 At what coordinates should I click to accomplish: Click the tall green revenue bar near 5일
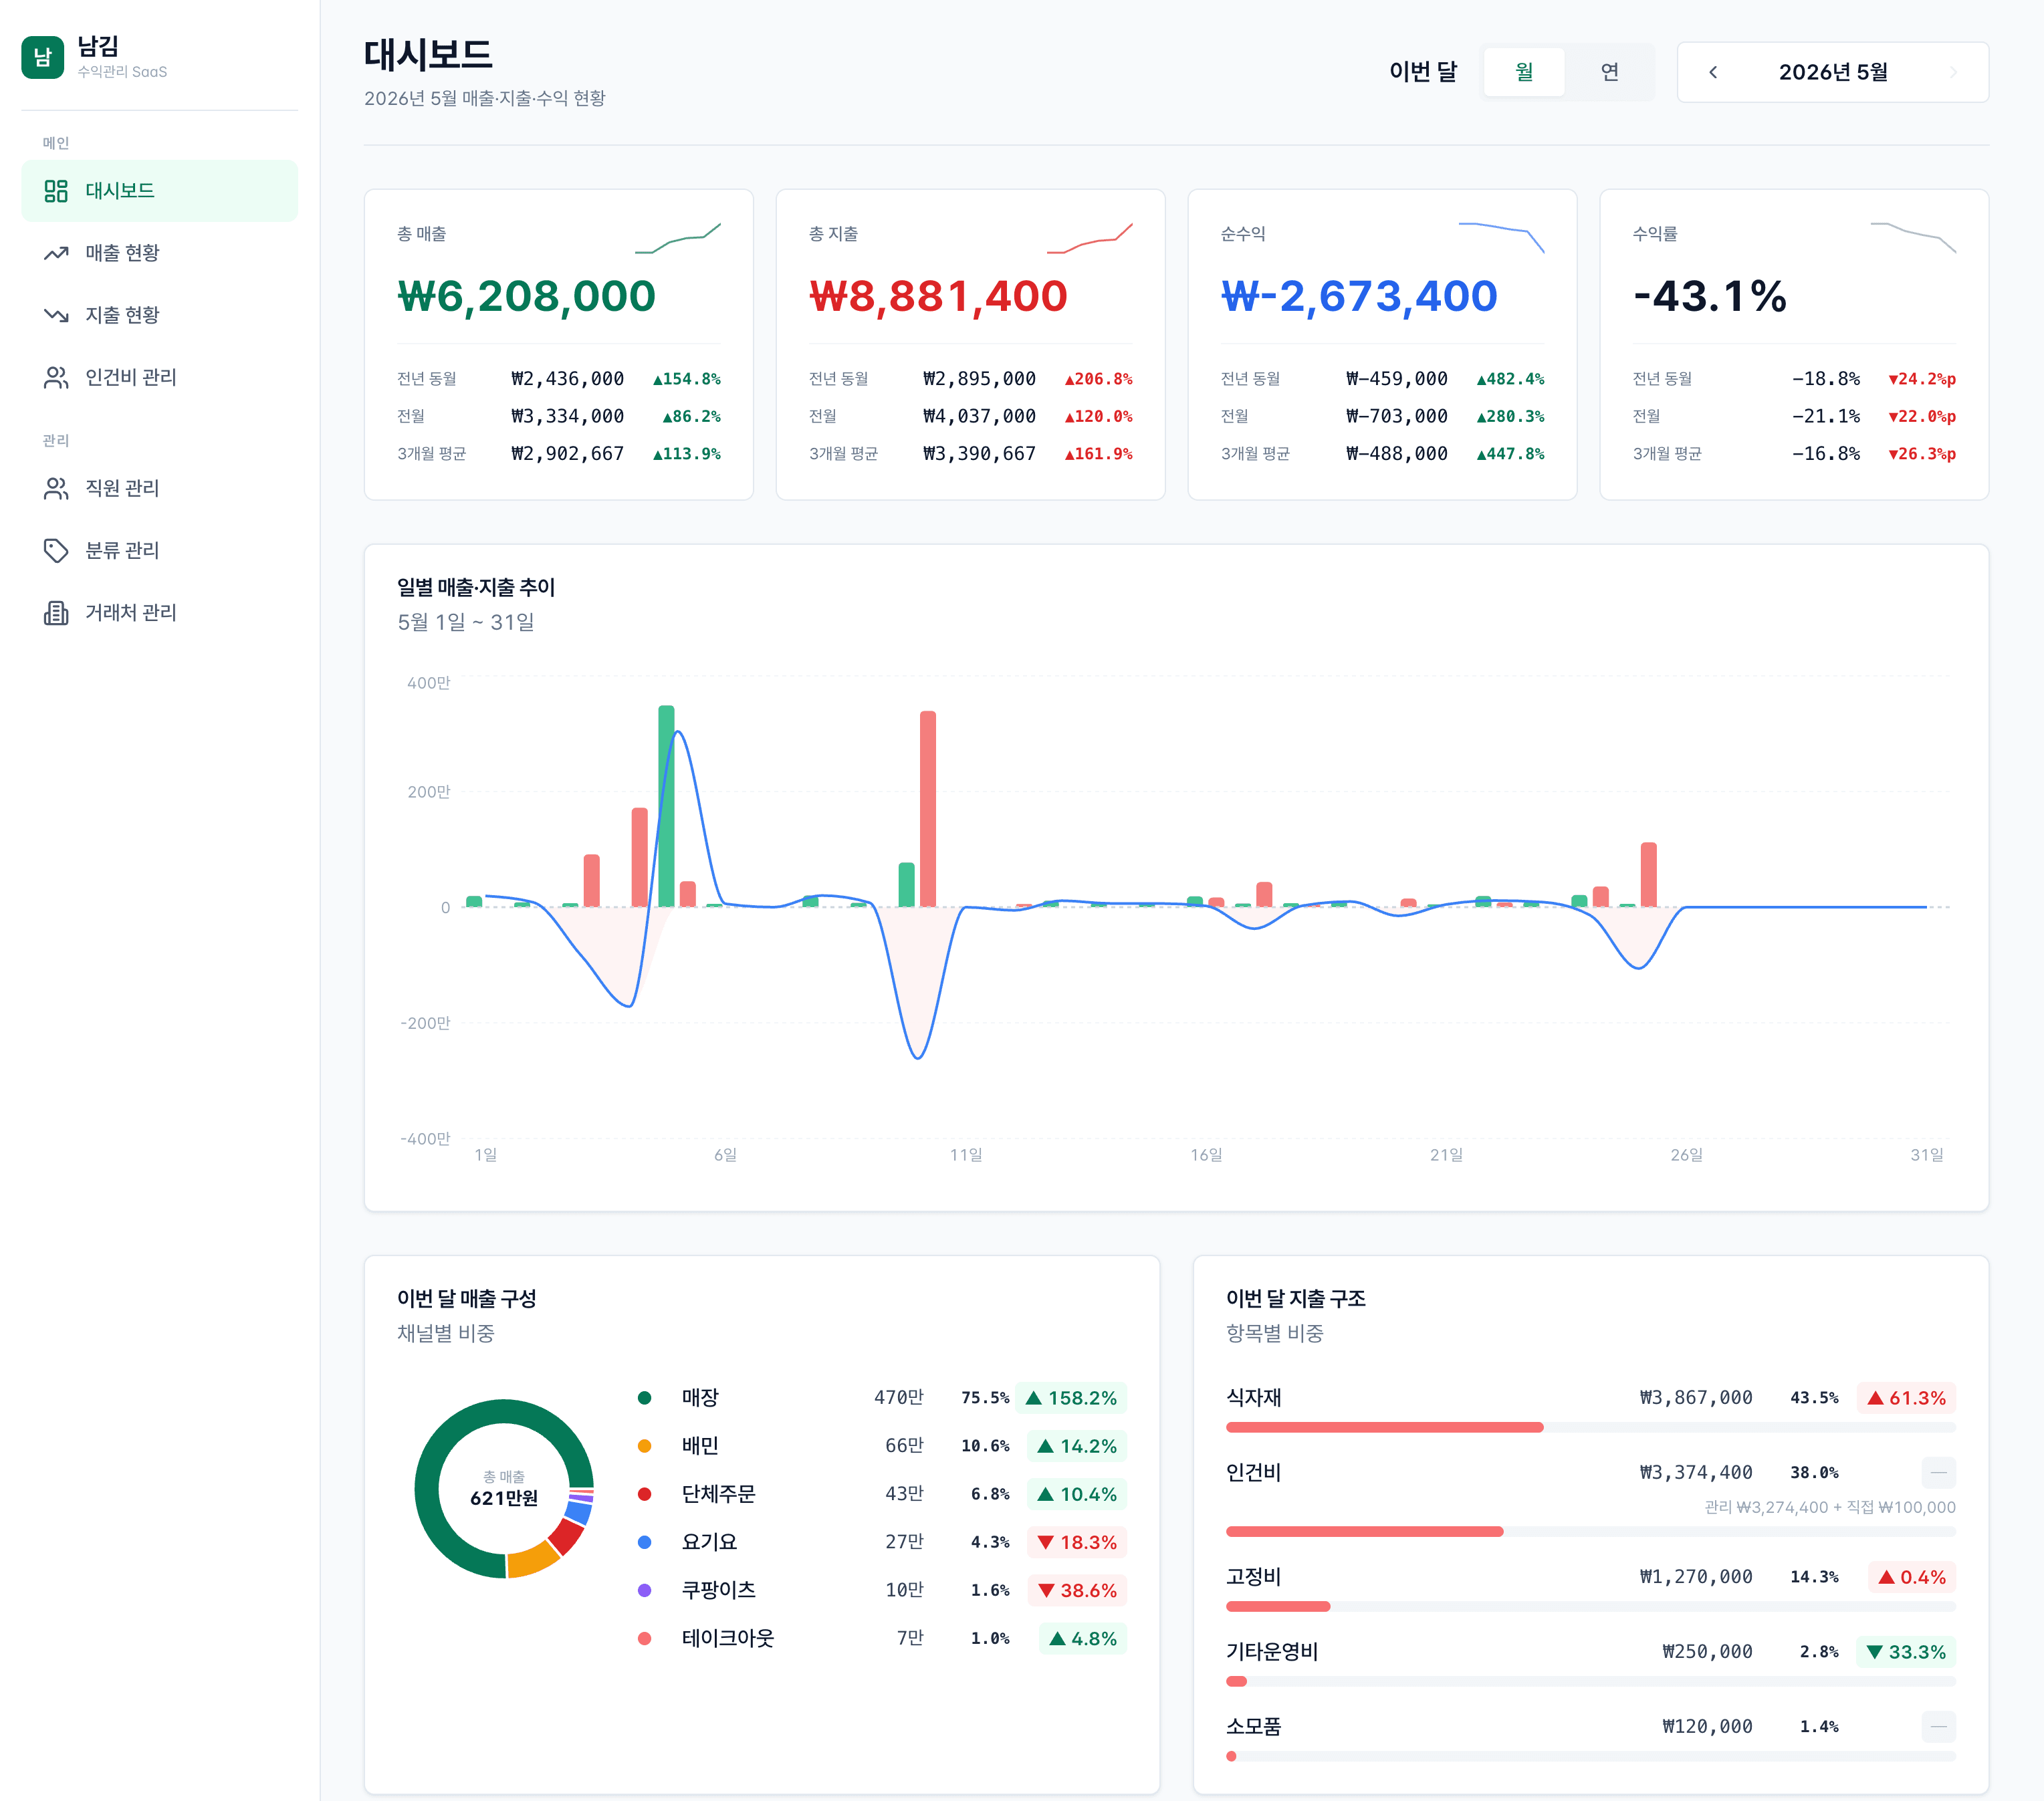(x=666, y=806)
